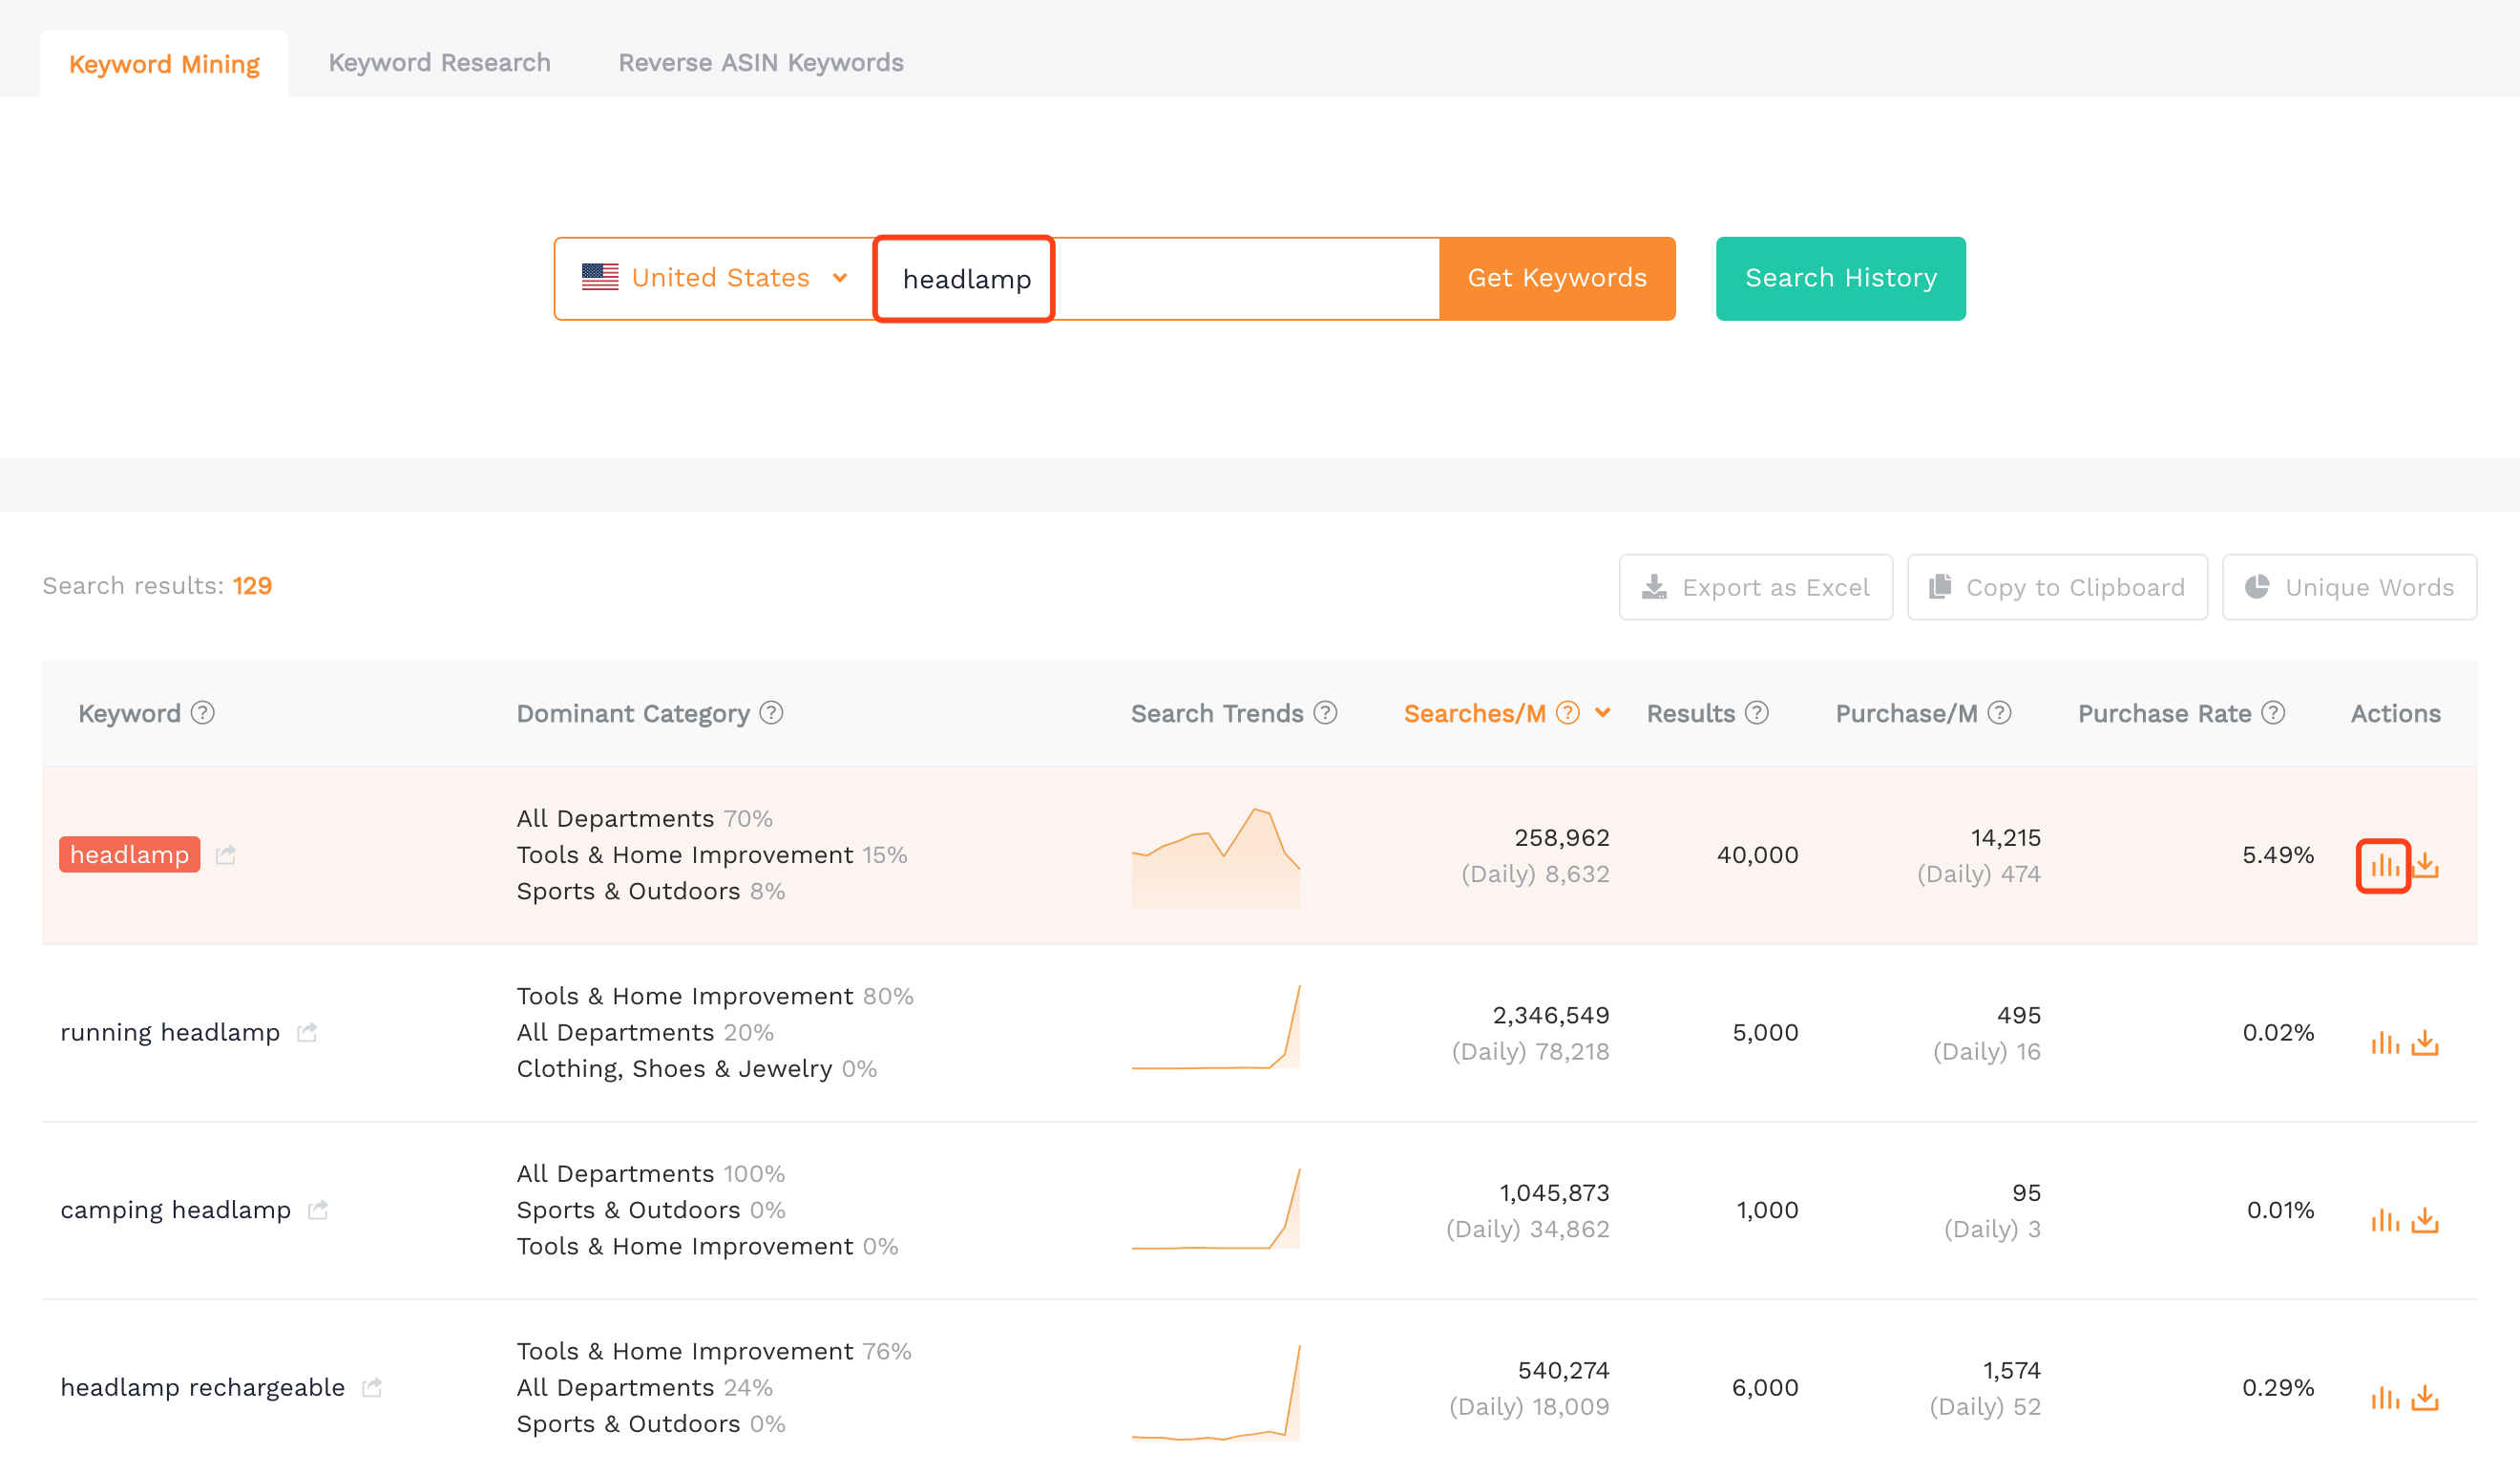View search trend chart for headlamp
The image size is (2520, 1474).
pos(1216,857)
